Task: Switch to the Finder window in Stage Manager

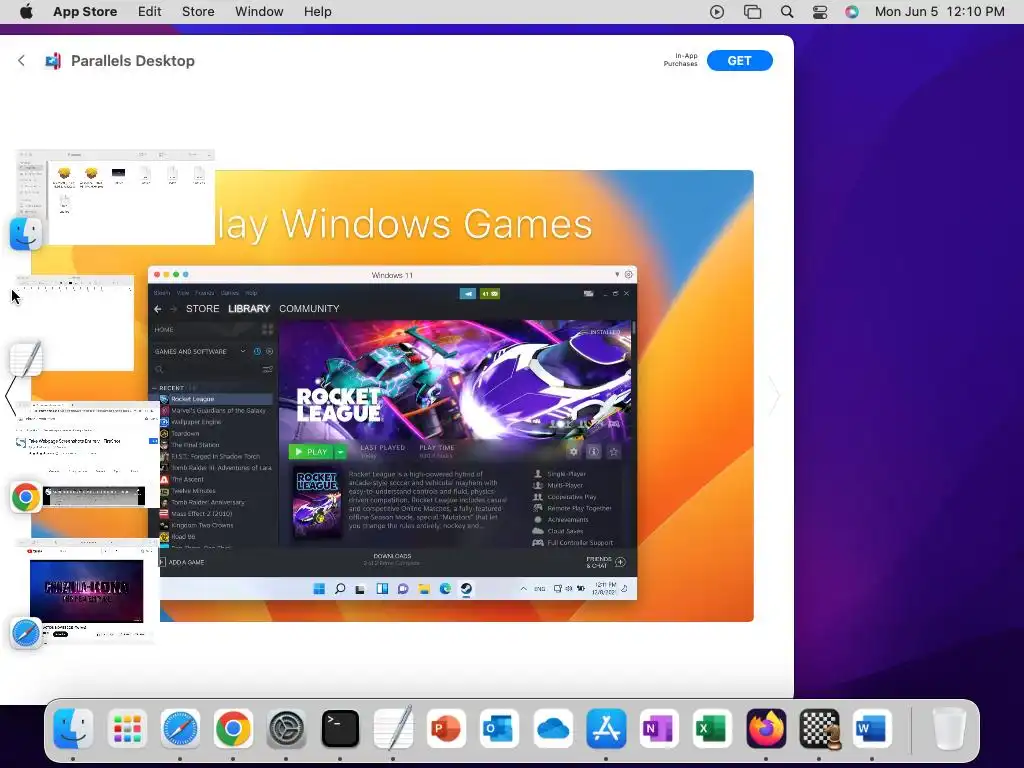Action: [x=114, y=198]
